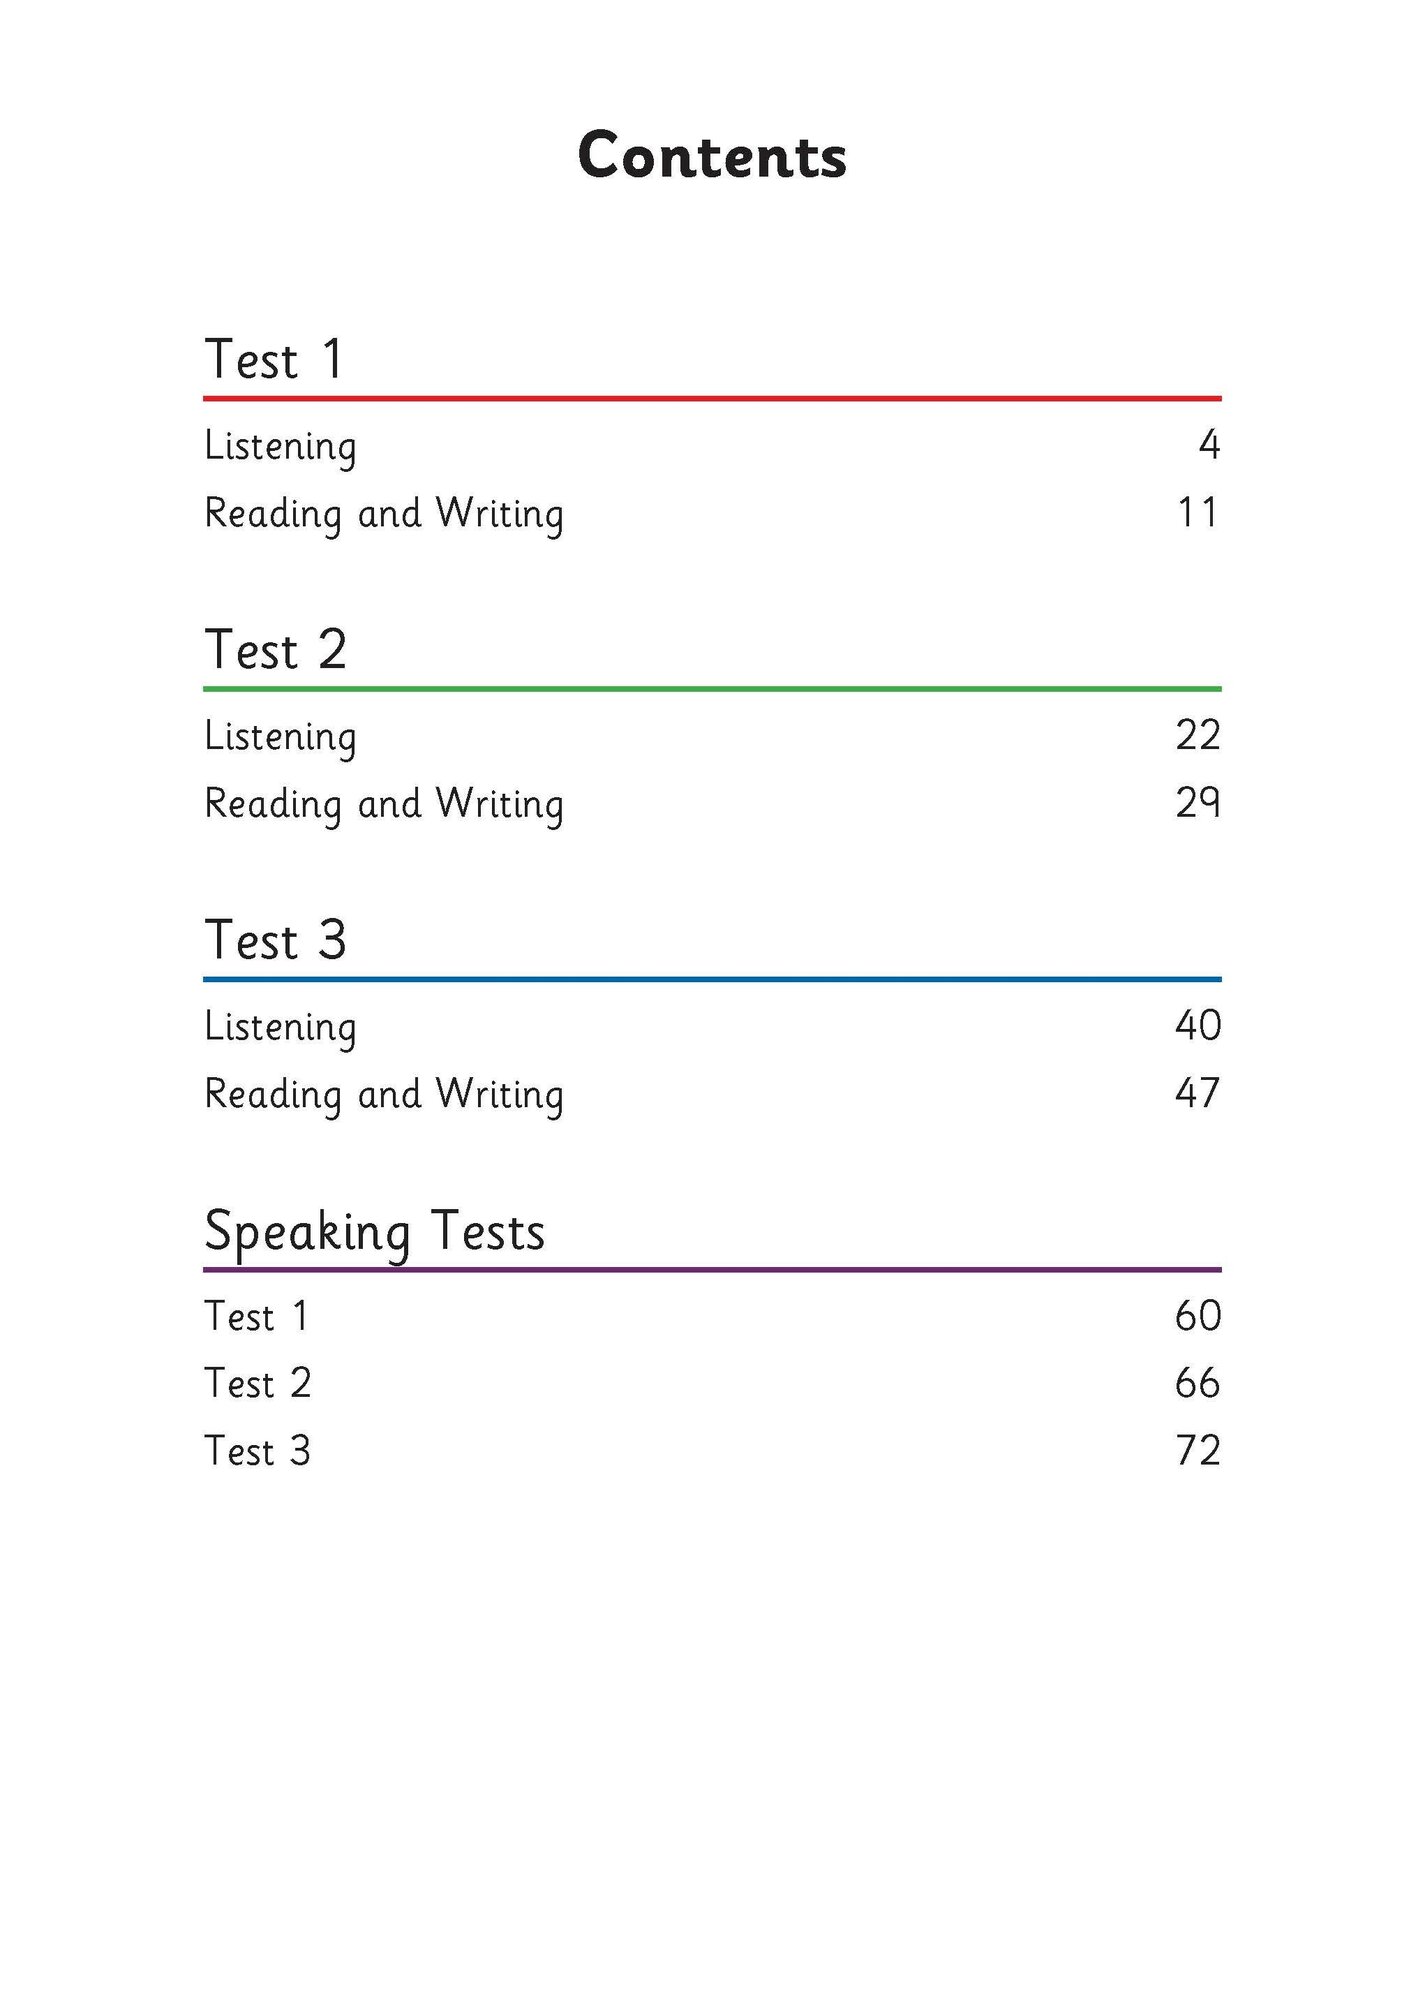The width and height of the screenshot is (1425, 2000).
Task: Click page number 47
Action: 1198,1093
